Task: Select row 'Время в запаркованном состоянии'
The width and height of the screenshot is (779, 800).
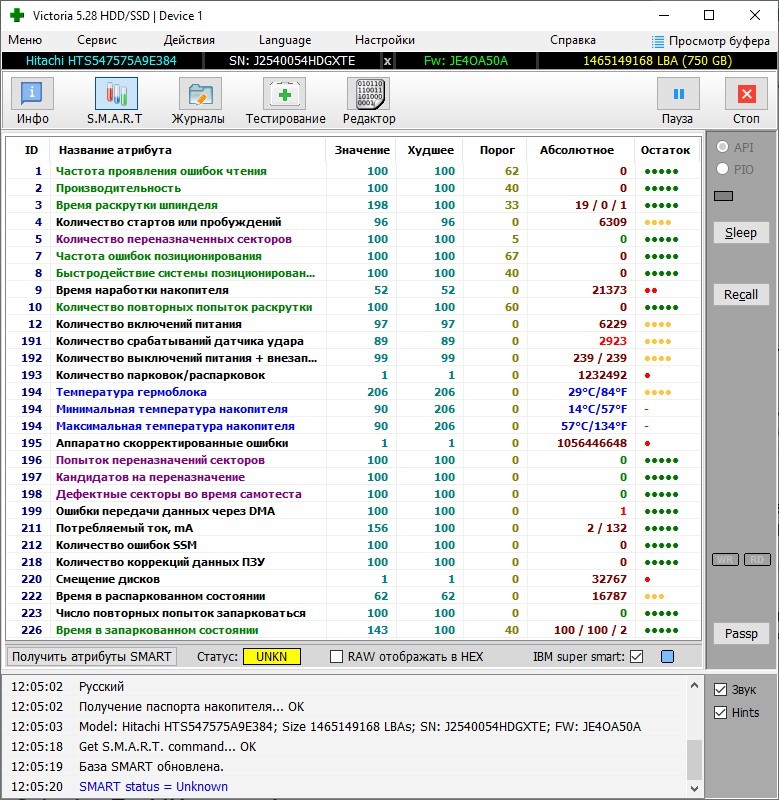Action: (x=353, y=630)
